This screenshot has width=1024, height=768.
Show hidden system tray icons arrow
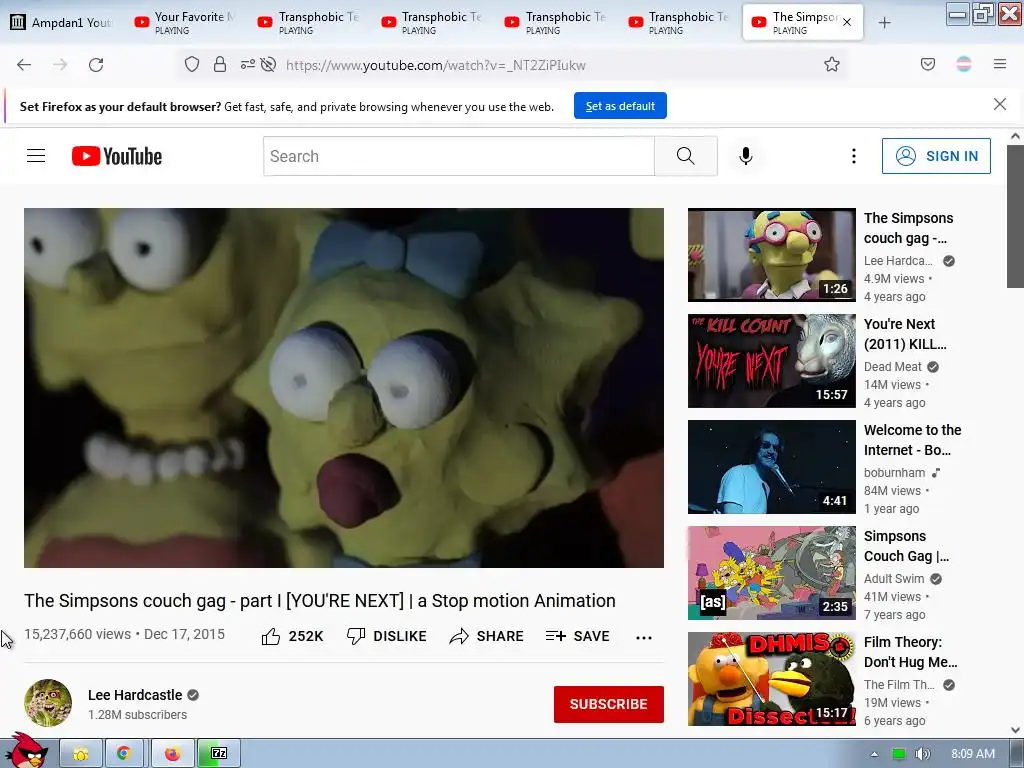click(874, 754)
